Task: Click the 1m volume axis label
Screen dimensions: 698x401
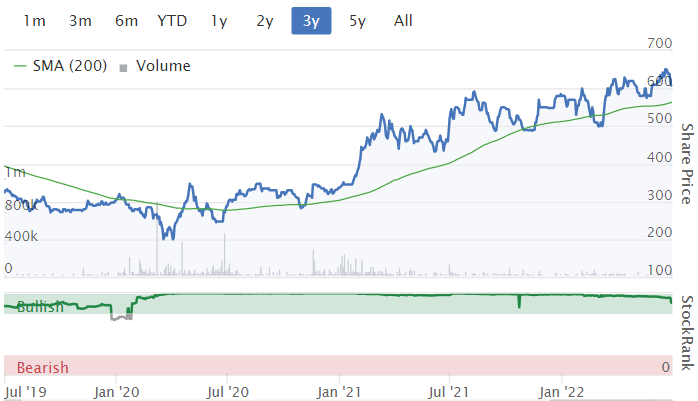Action: pos(15,172)
